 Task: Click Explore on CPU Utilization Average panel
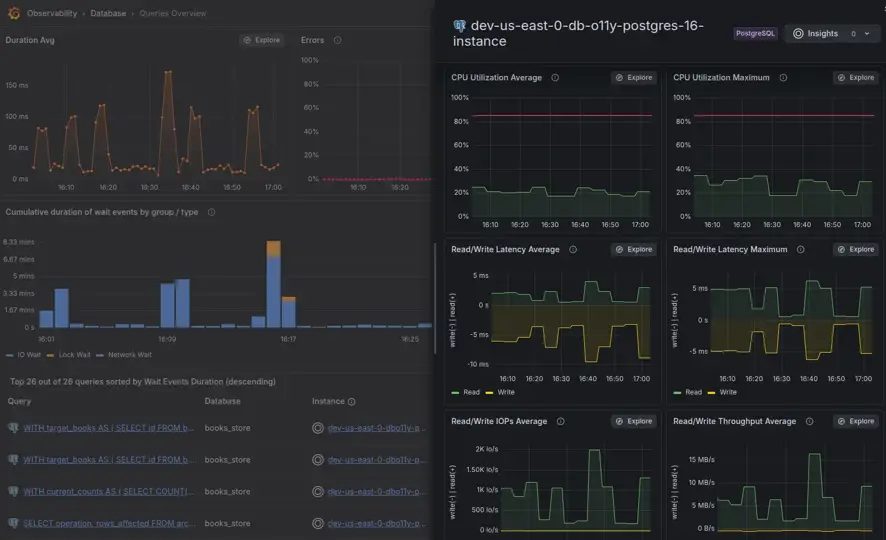[x=634, y=77]
